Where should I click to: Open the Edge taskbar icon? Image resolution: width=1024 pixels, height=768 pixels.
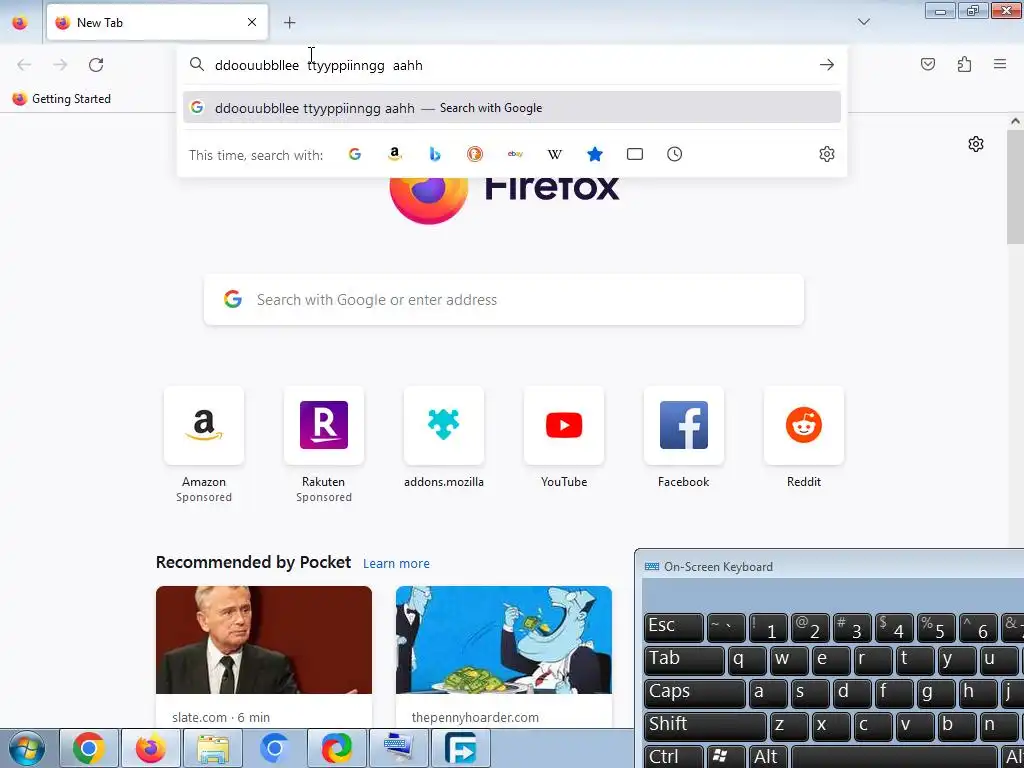337,748
